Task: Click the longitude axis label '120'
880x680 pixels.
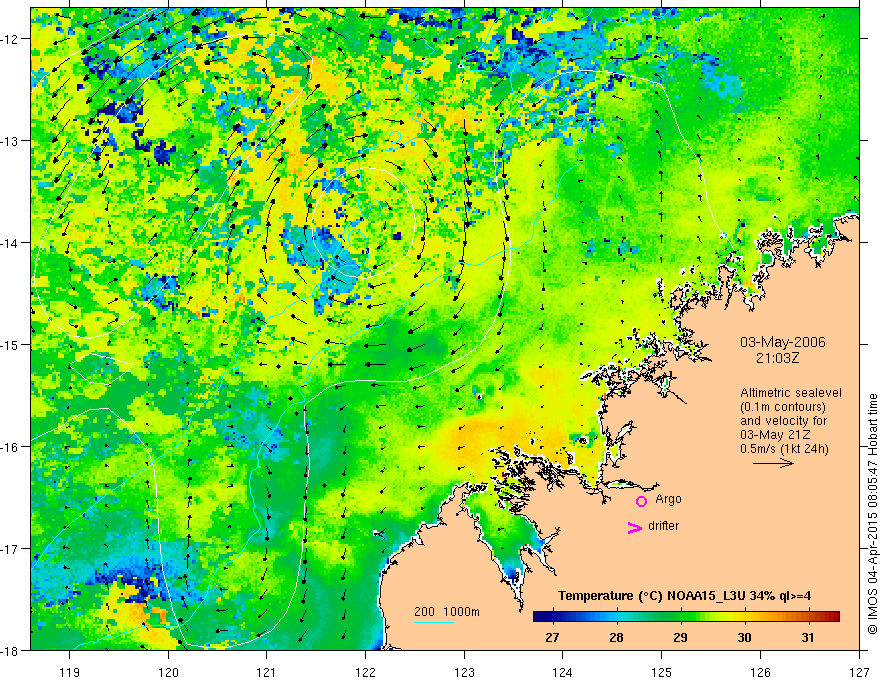Action: point(168,672)
